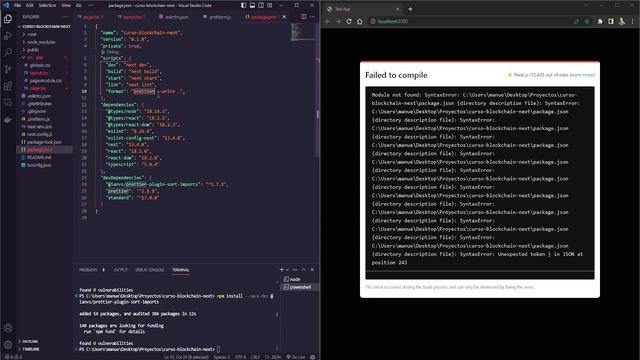This screenshot has width=640, height=360.
Task: Switch to the page.tsx editor tab
Action: click(x=93, y=17)
